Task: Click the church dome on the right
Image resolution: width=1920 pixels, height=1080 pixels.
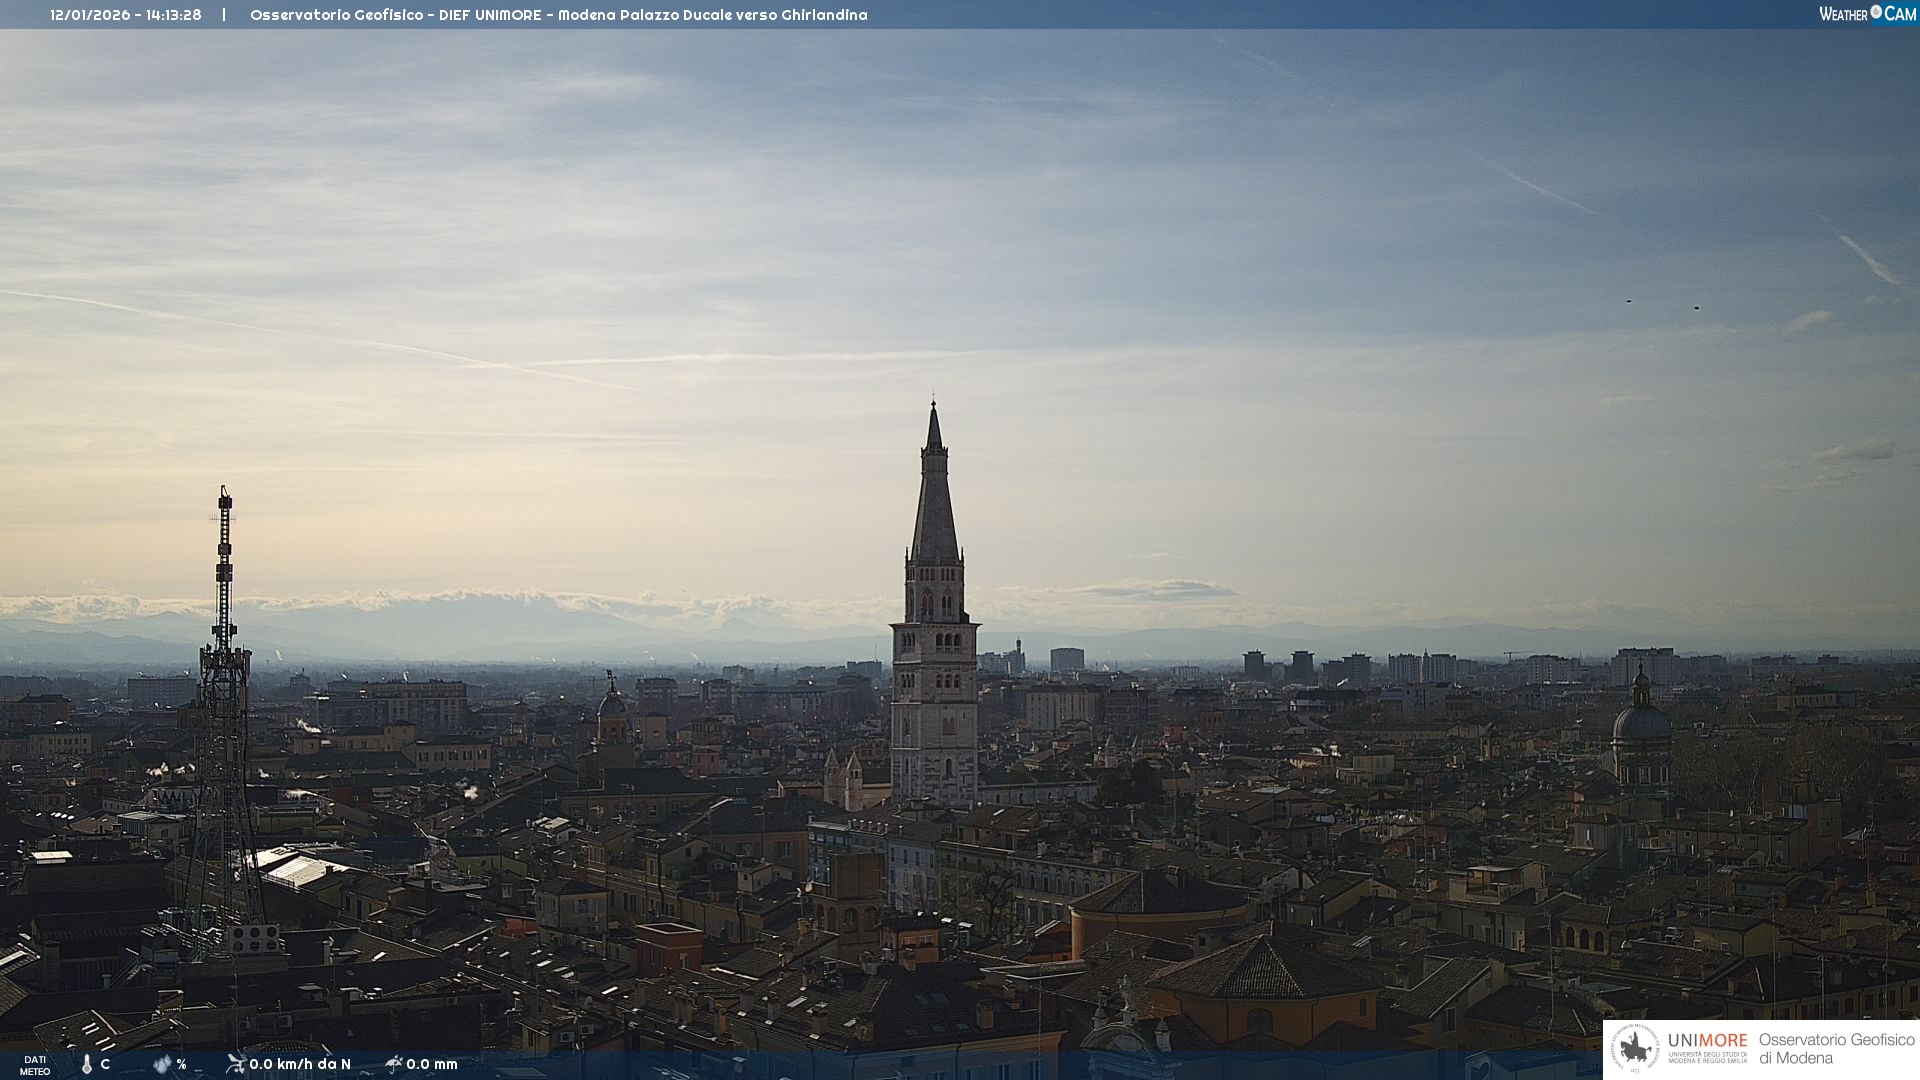Action: (x=1641, y=720)
